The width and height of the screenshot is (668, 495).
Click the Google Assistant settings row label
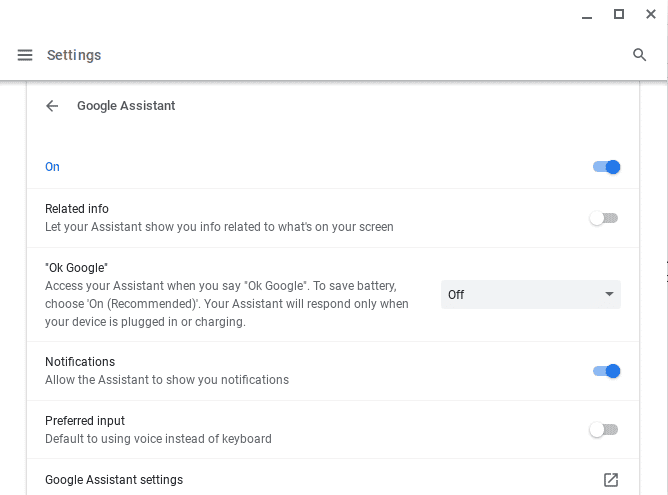(x=114, y=480)
